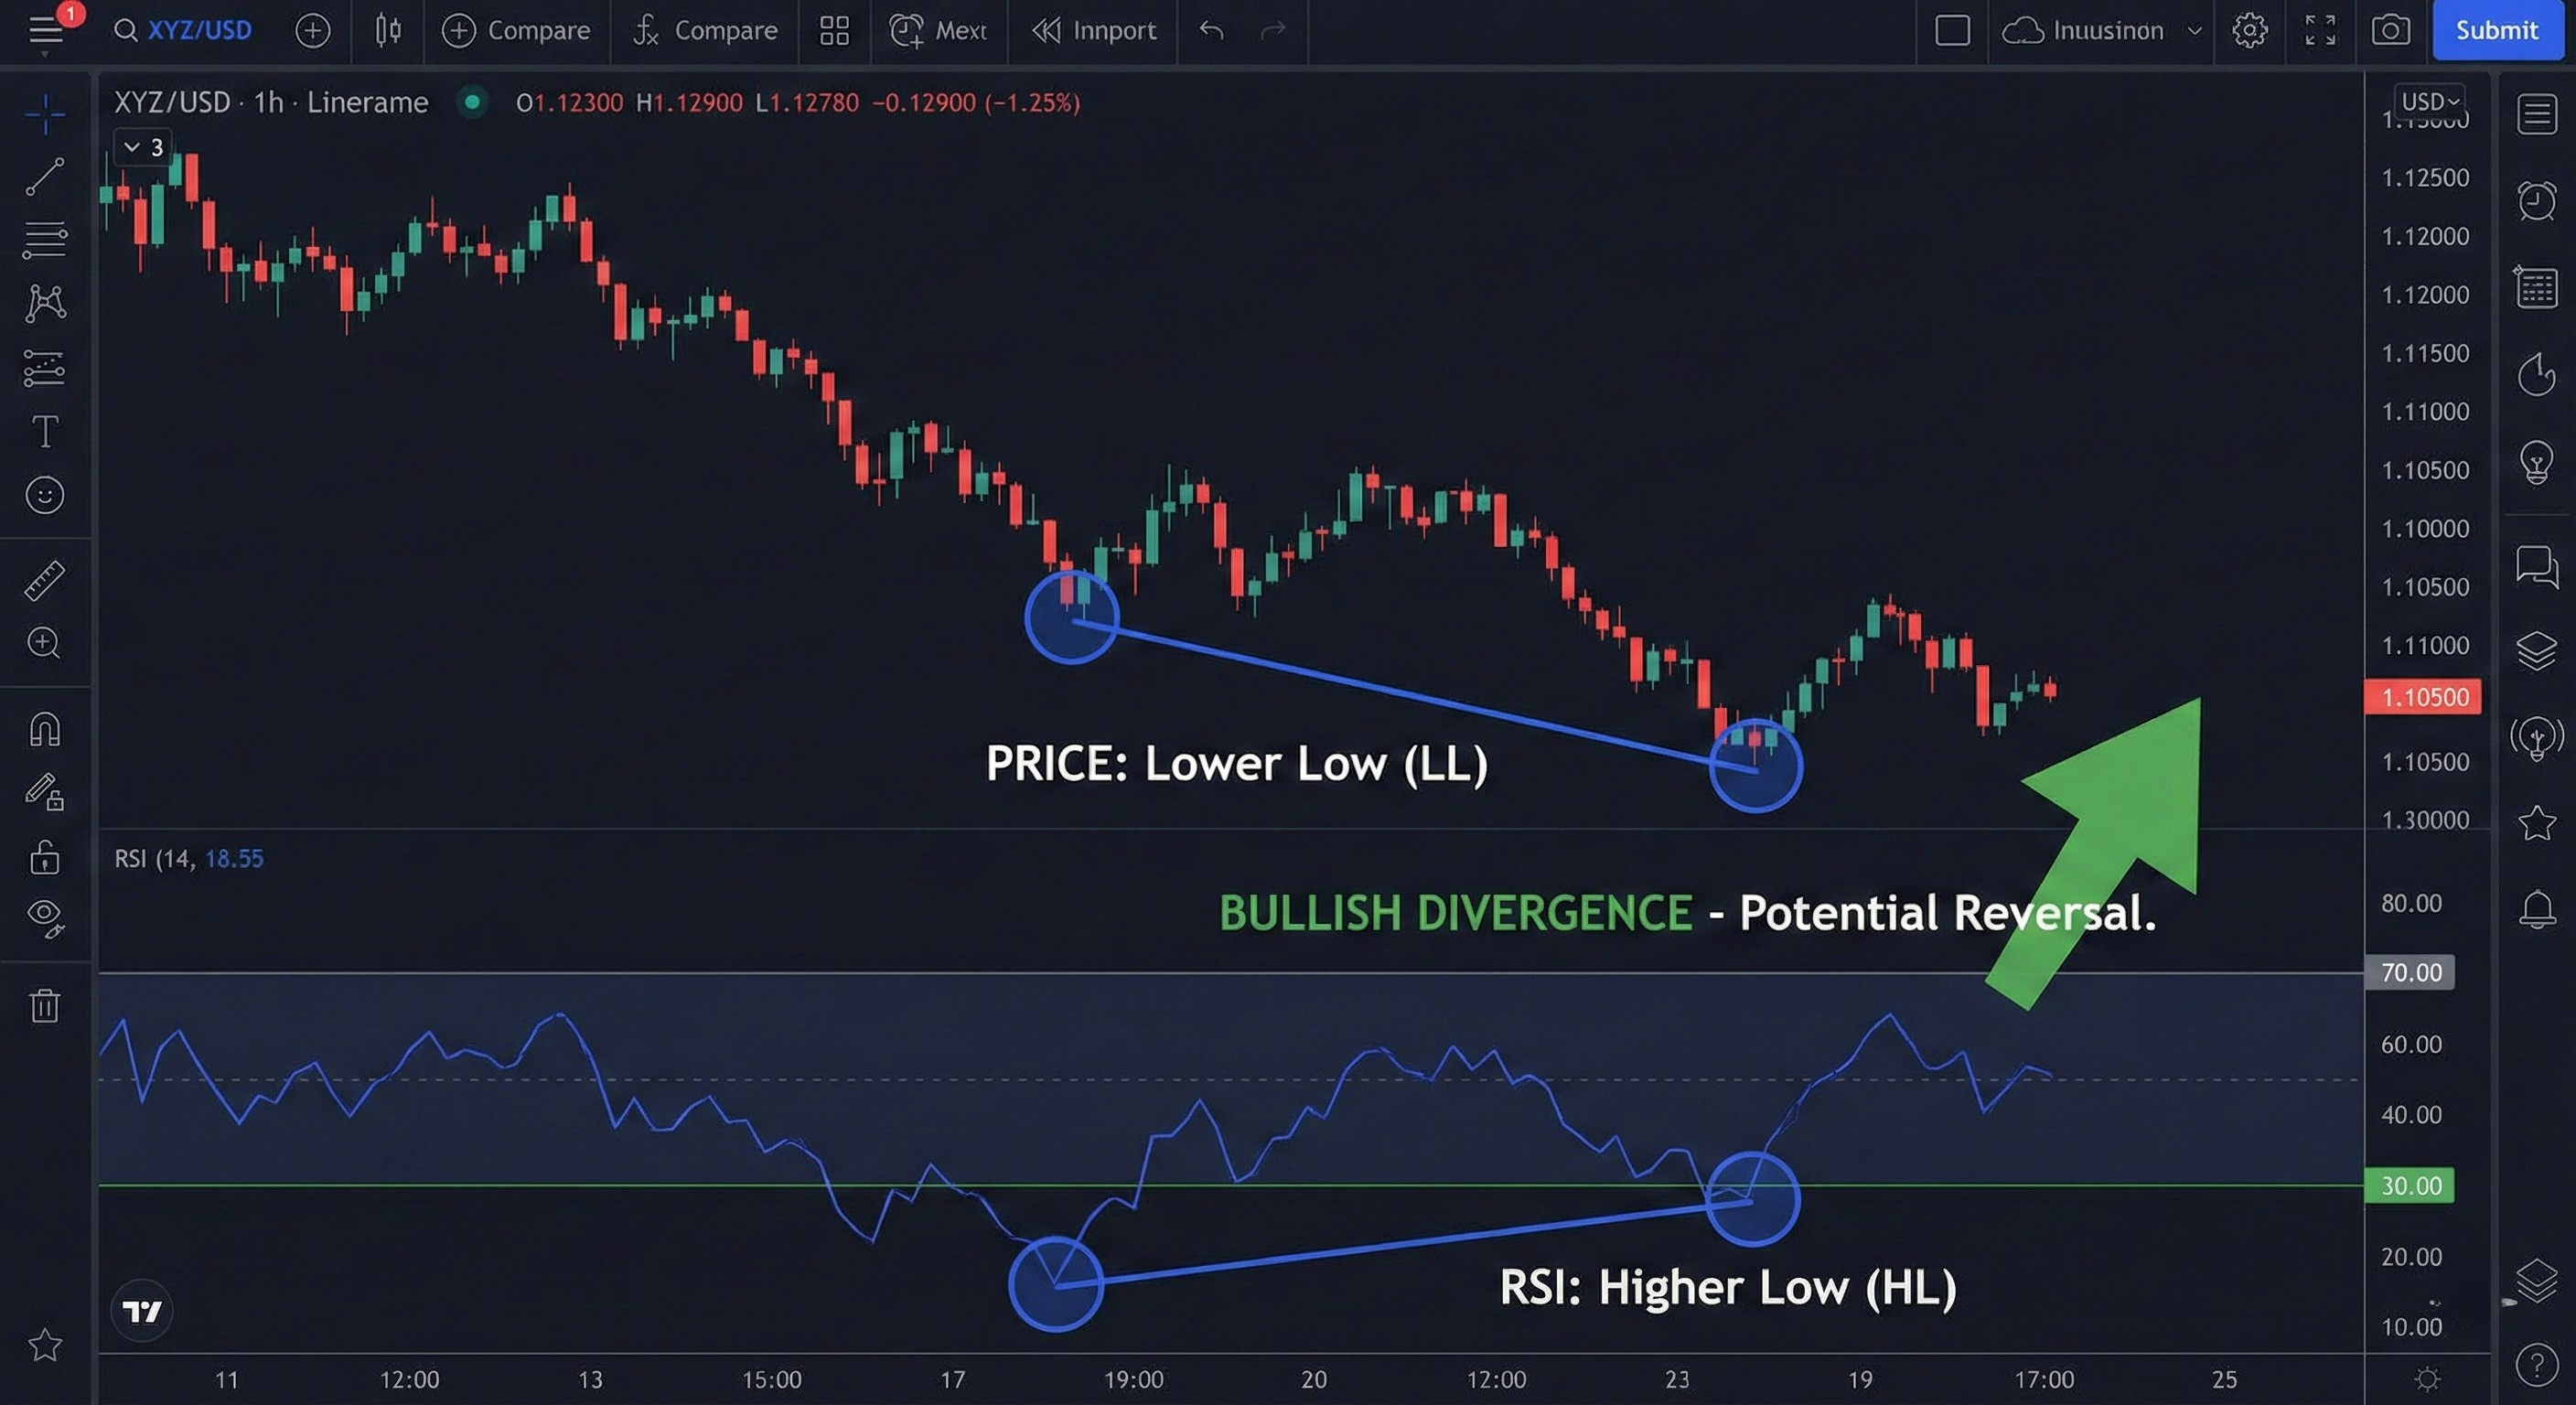Open the Watchlist panel on the right
2576x1405 pixels.
point(2536,114)
